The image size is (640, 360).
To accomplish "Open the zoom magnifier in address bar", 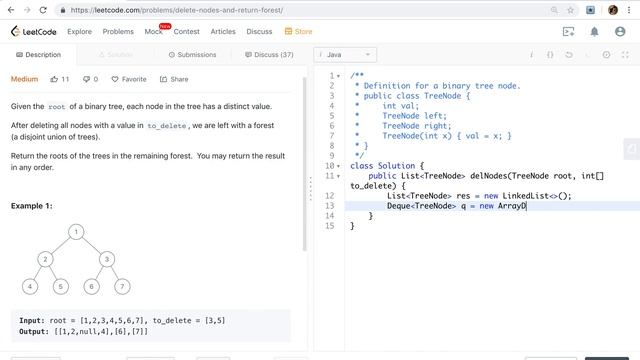I will [x=554, y=10].
